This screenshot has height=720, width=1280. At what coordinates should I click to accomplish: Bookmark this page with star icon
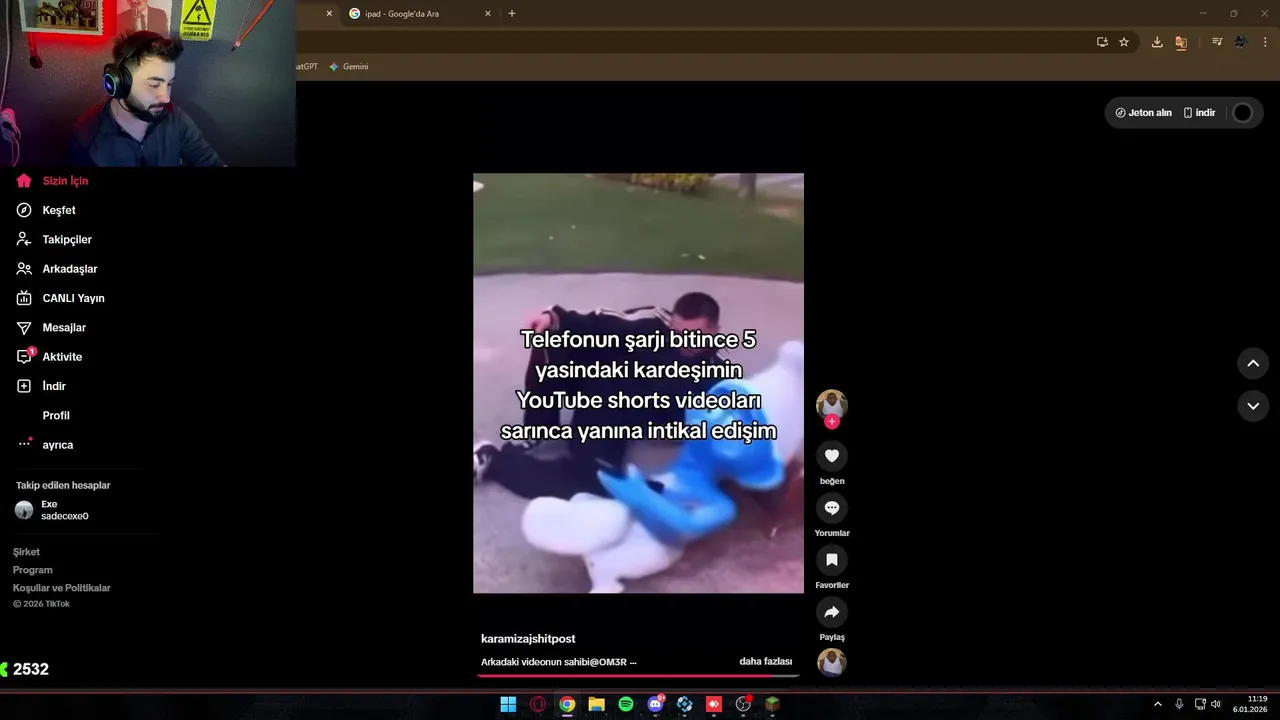pyautogui.click(x=1124, y=42)
